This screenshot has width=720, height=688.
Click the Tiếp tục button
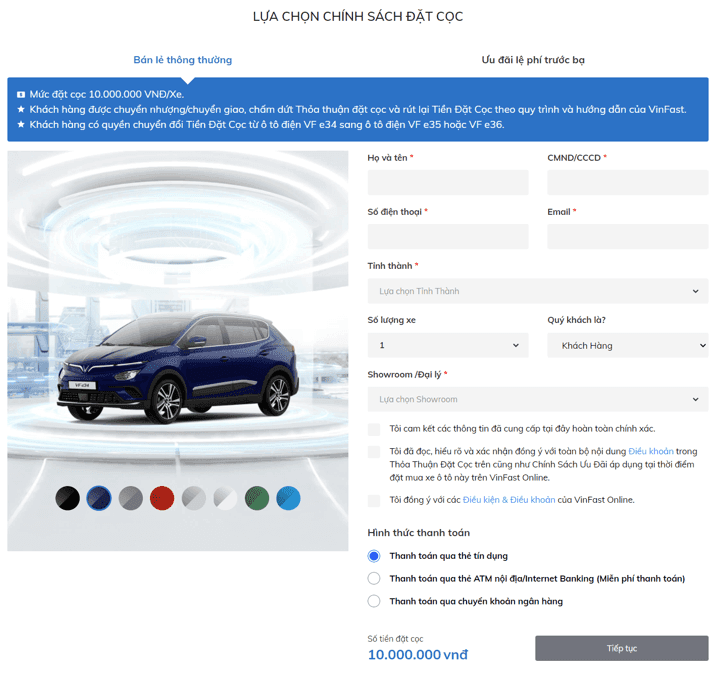coord(621,649)
